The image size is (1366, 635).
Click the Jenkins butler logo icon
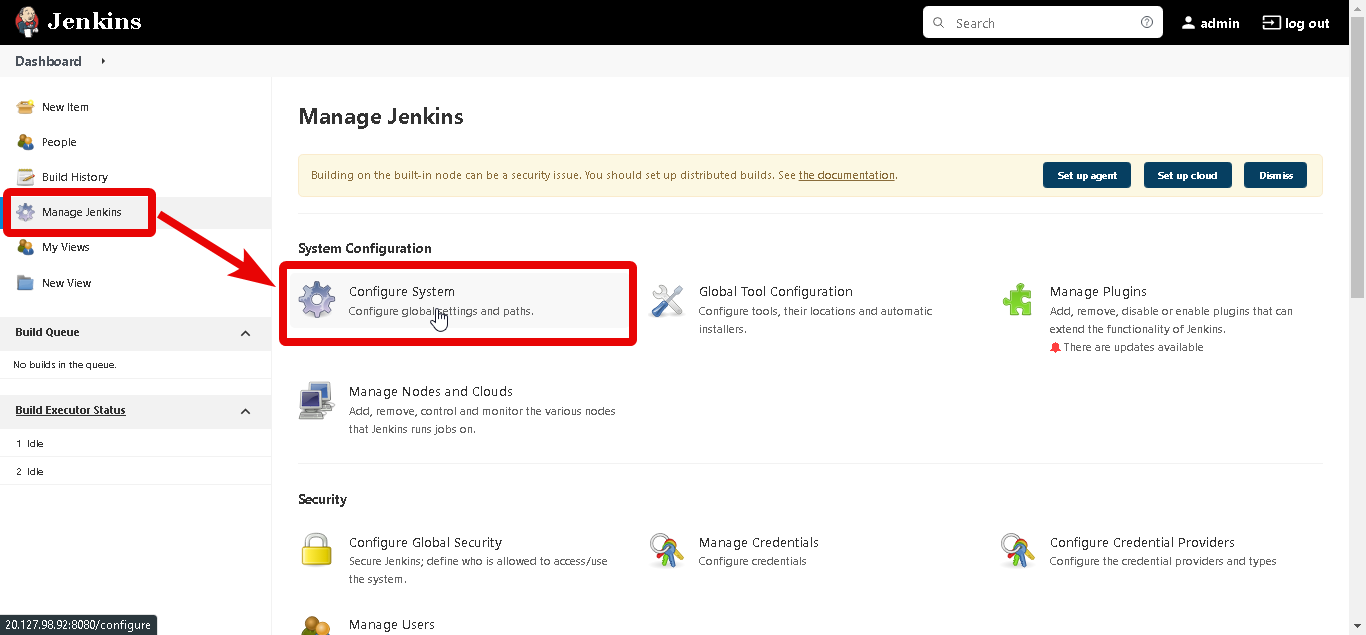click(x=28, y=21)
